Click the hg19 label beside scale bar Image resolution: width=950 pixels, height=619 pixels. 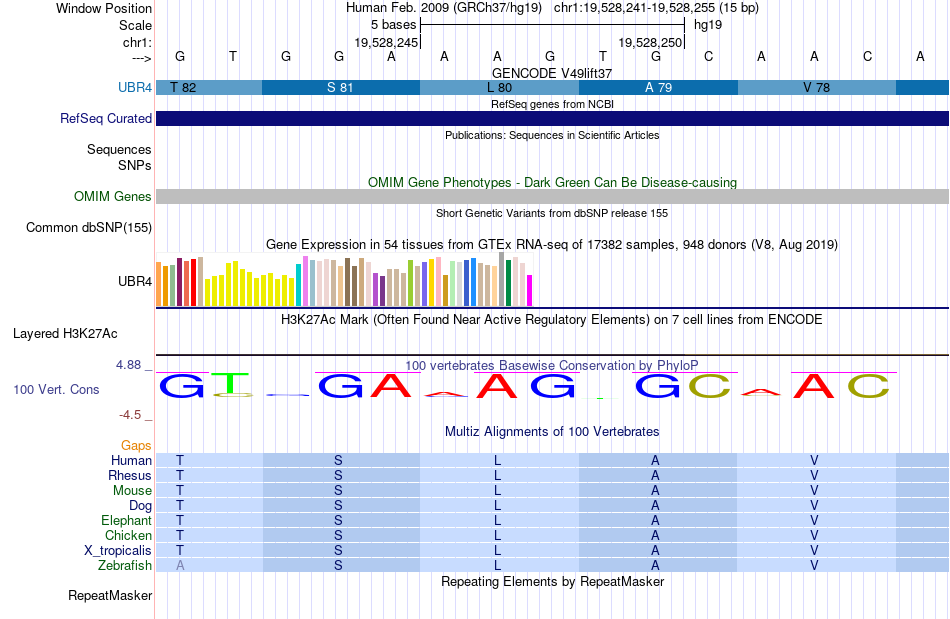tap(708, 25)
